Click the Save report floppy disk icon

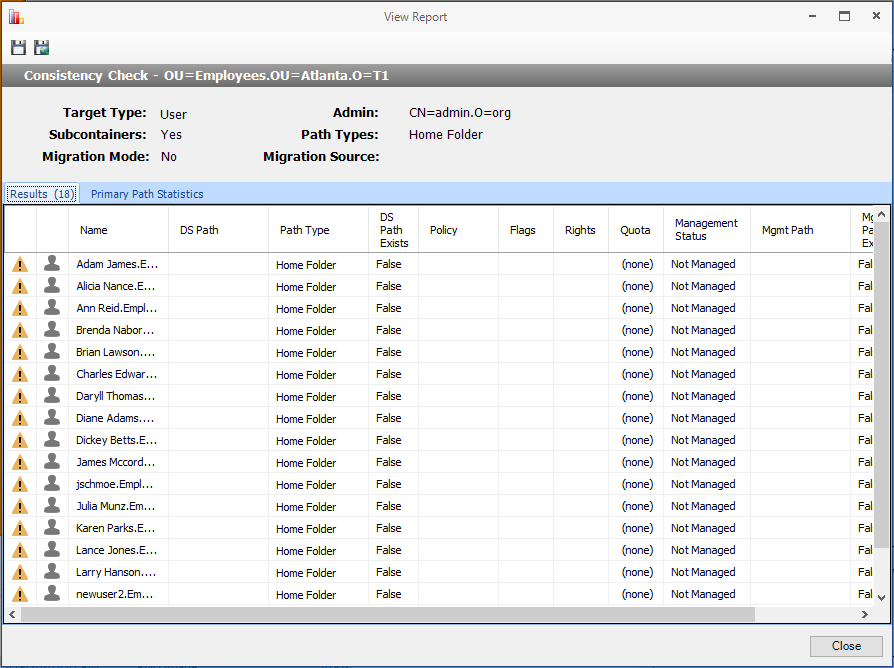coord(18,48)
